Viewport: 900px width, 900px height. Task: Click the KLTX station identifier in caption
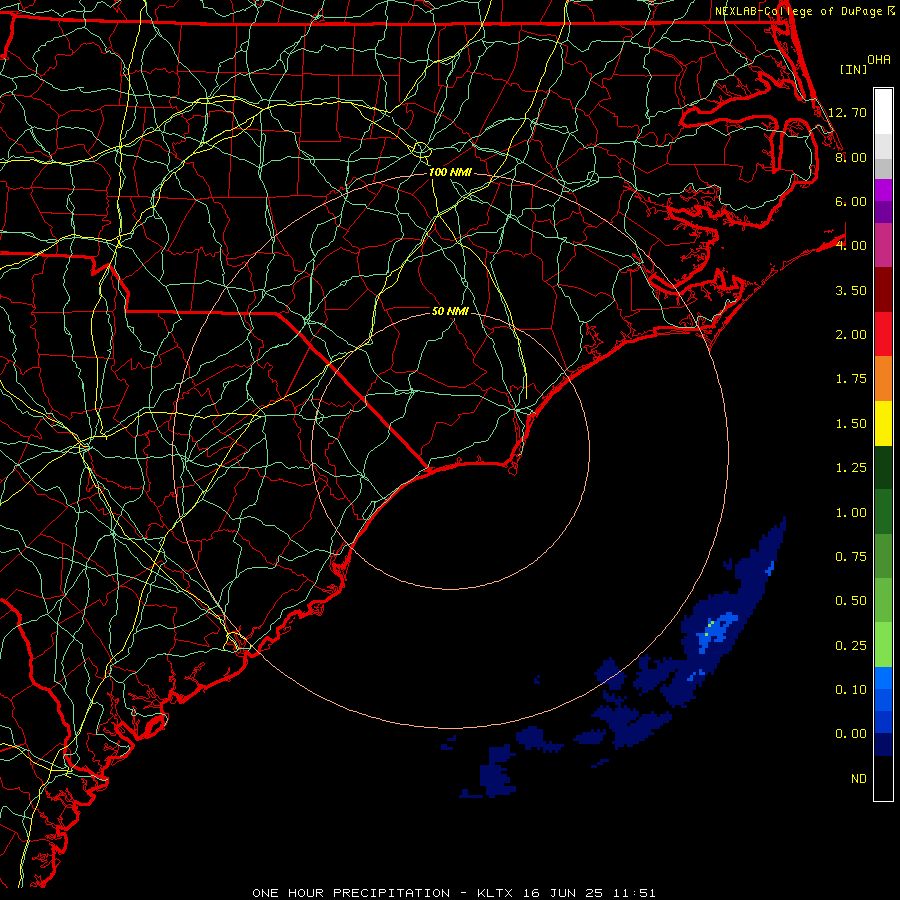pos(494,893)
